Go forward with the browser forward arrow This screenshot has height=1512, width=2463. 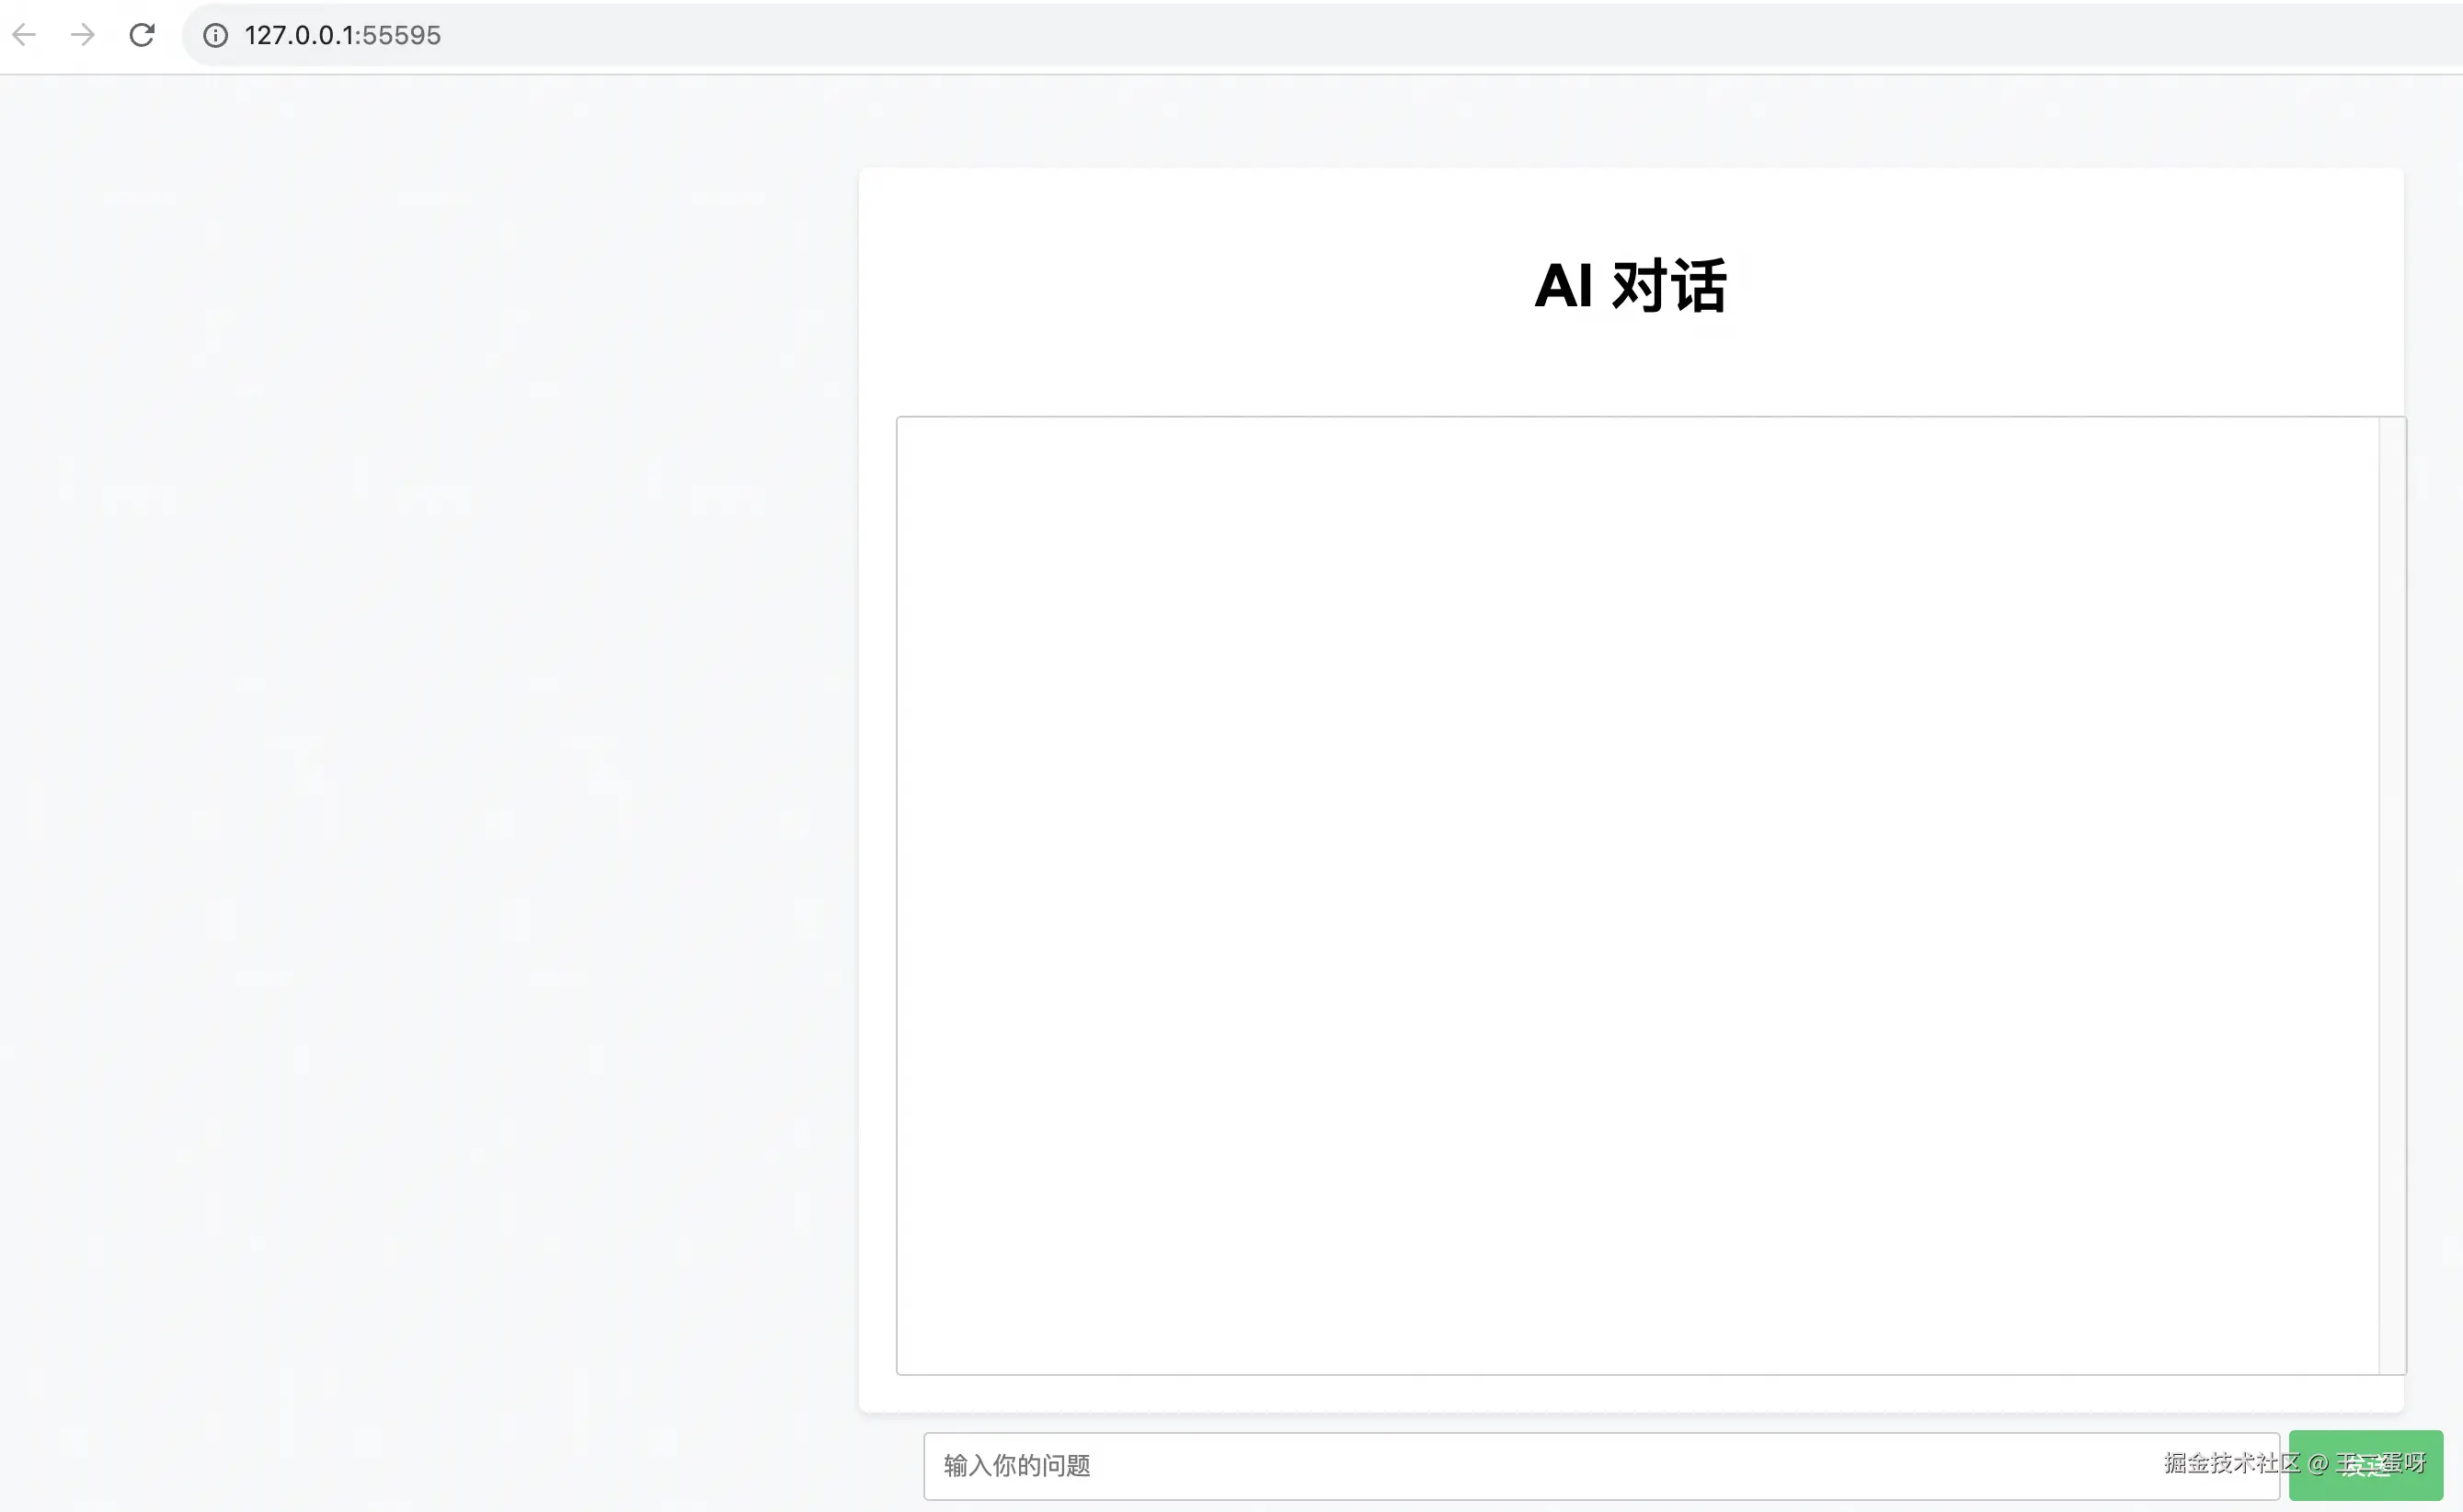[81, 35]
